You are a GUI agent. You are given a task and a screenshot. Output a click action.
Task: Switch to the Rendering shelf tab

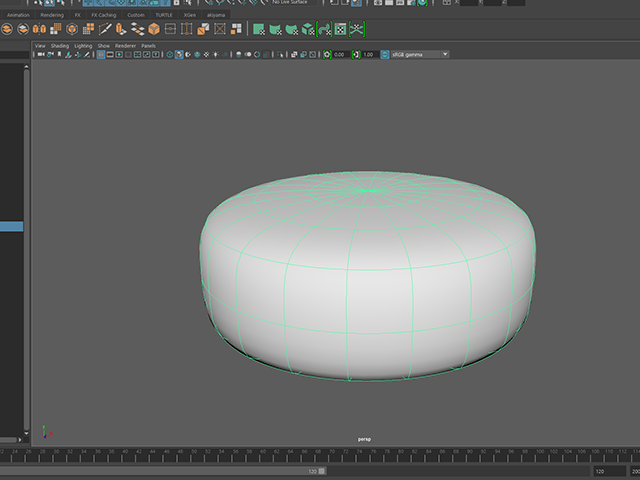(x=52, y=15)
